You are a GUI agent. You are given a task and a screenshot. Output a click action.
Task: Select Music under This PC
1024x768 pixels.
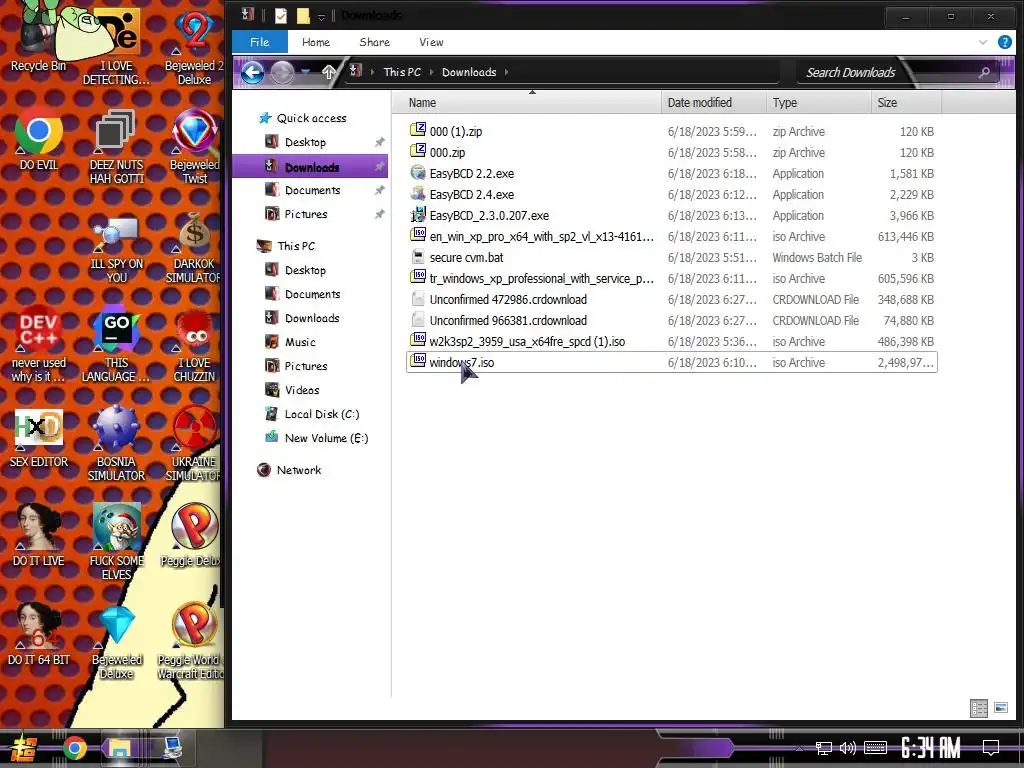tap(300, 342)
